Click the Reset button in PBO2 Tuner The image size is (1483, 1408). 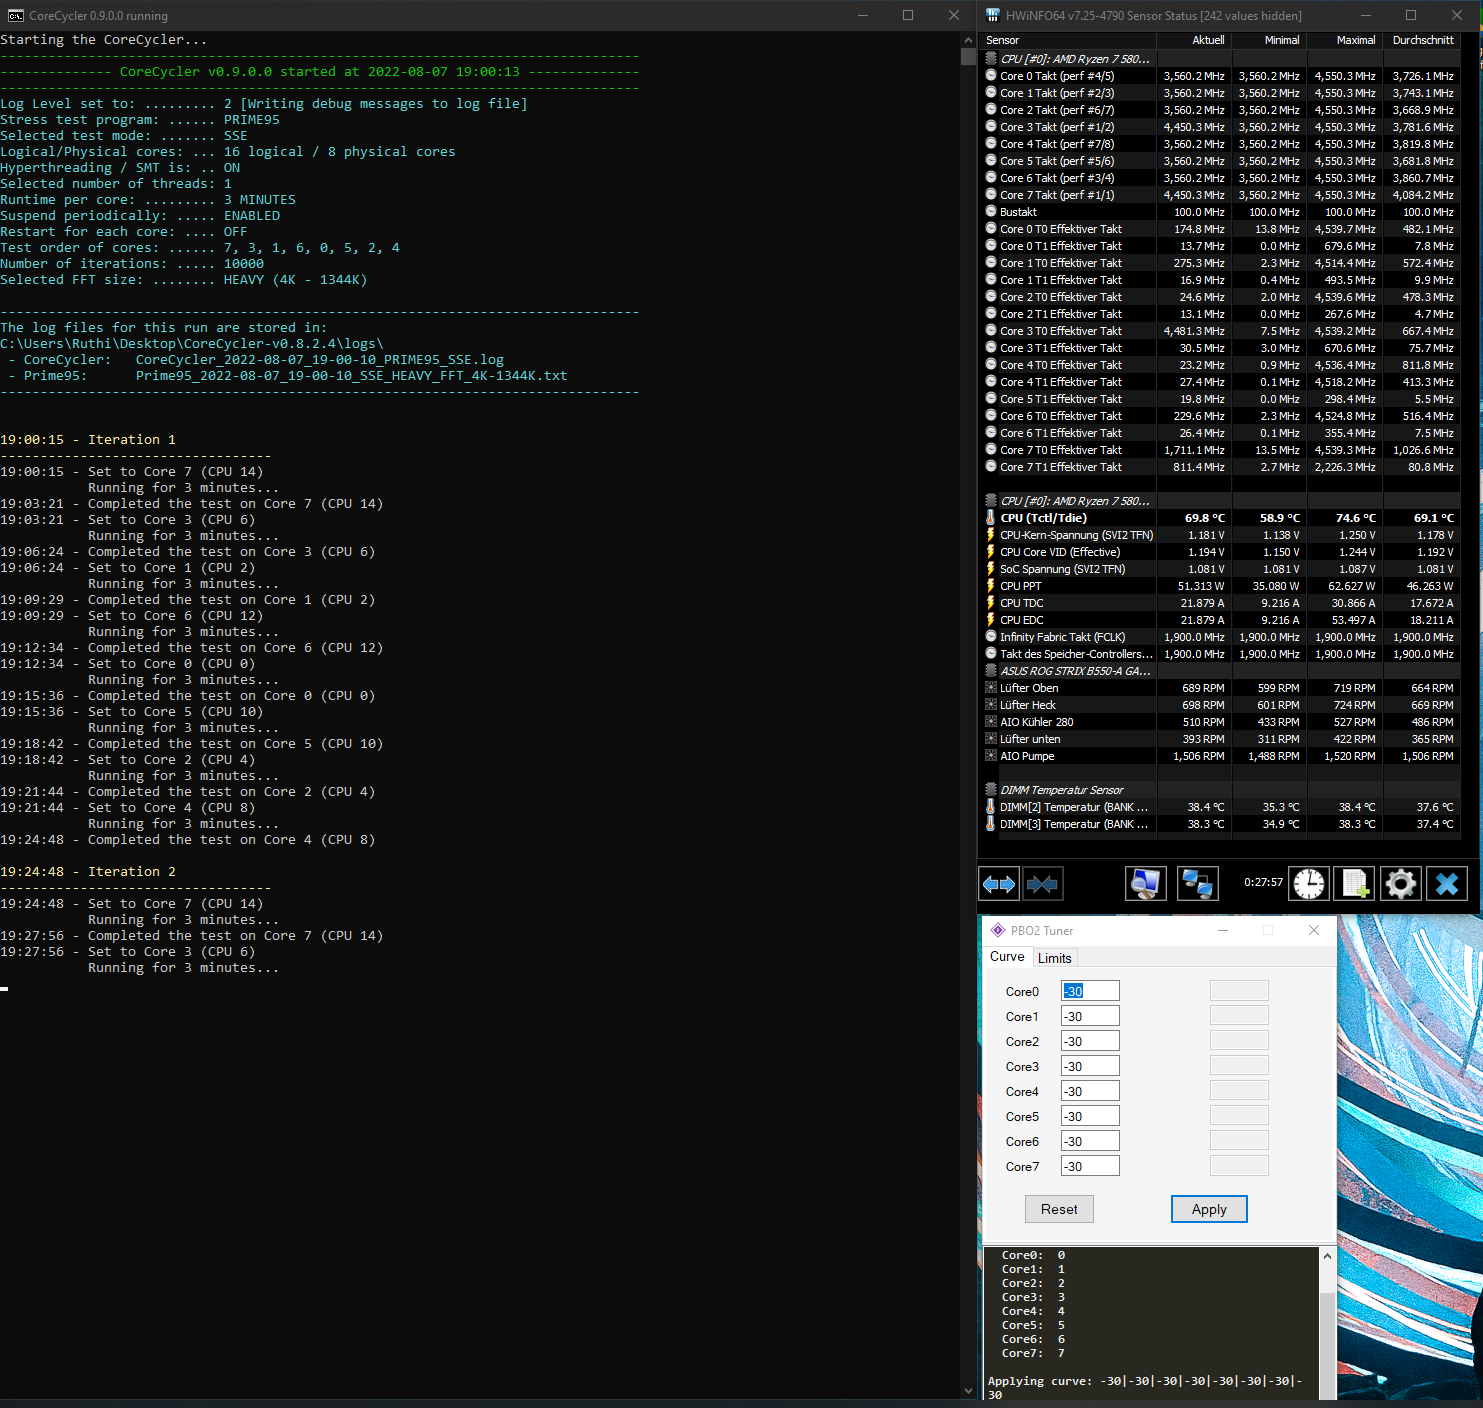[x=1059, y=1209]
